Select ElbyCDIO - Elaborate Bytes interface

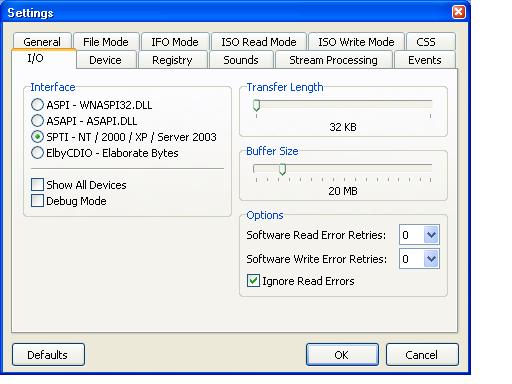coord(37,153)
